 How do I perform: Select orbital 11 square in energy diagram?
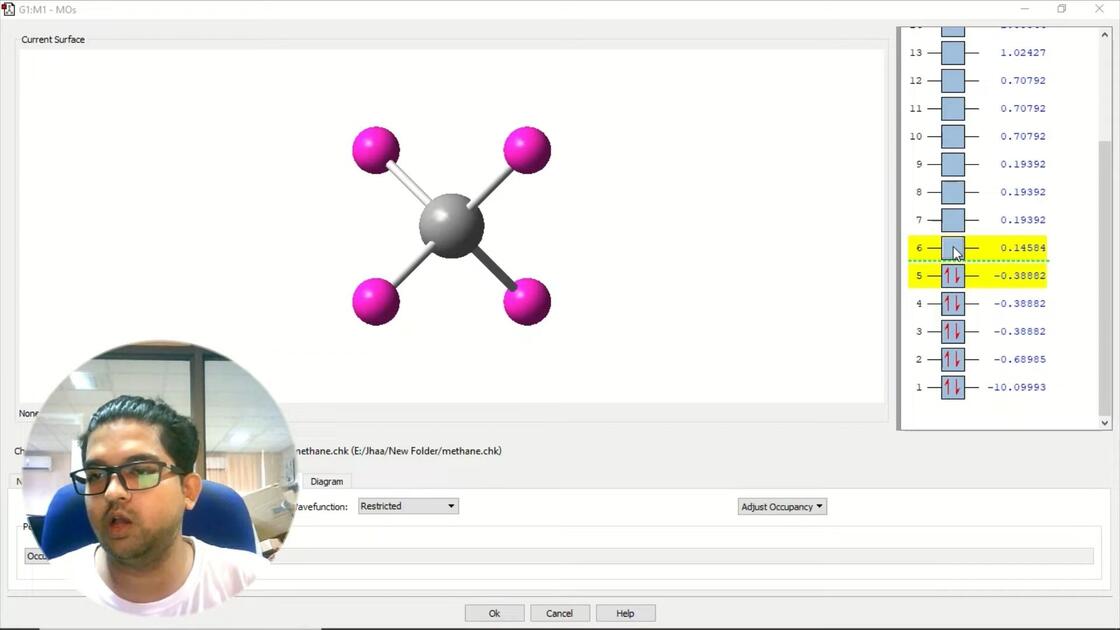tap(953, 109)
